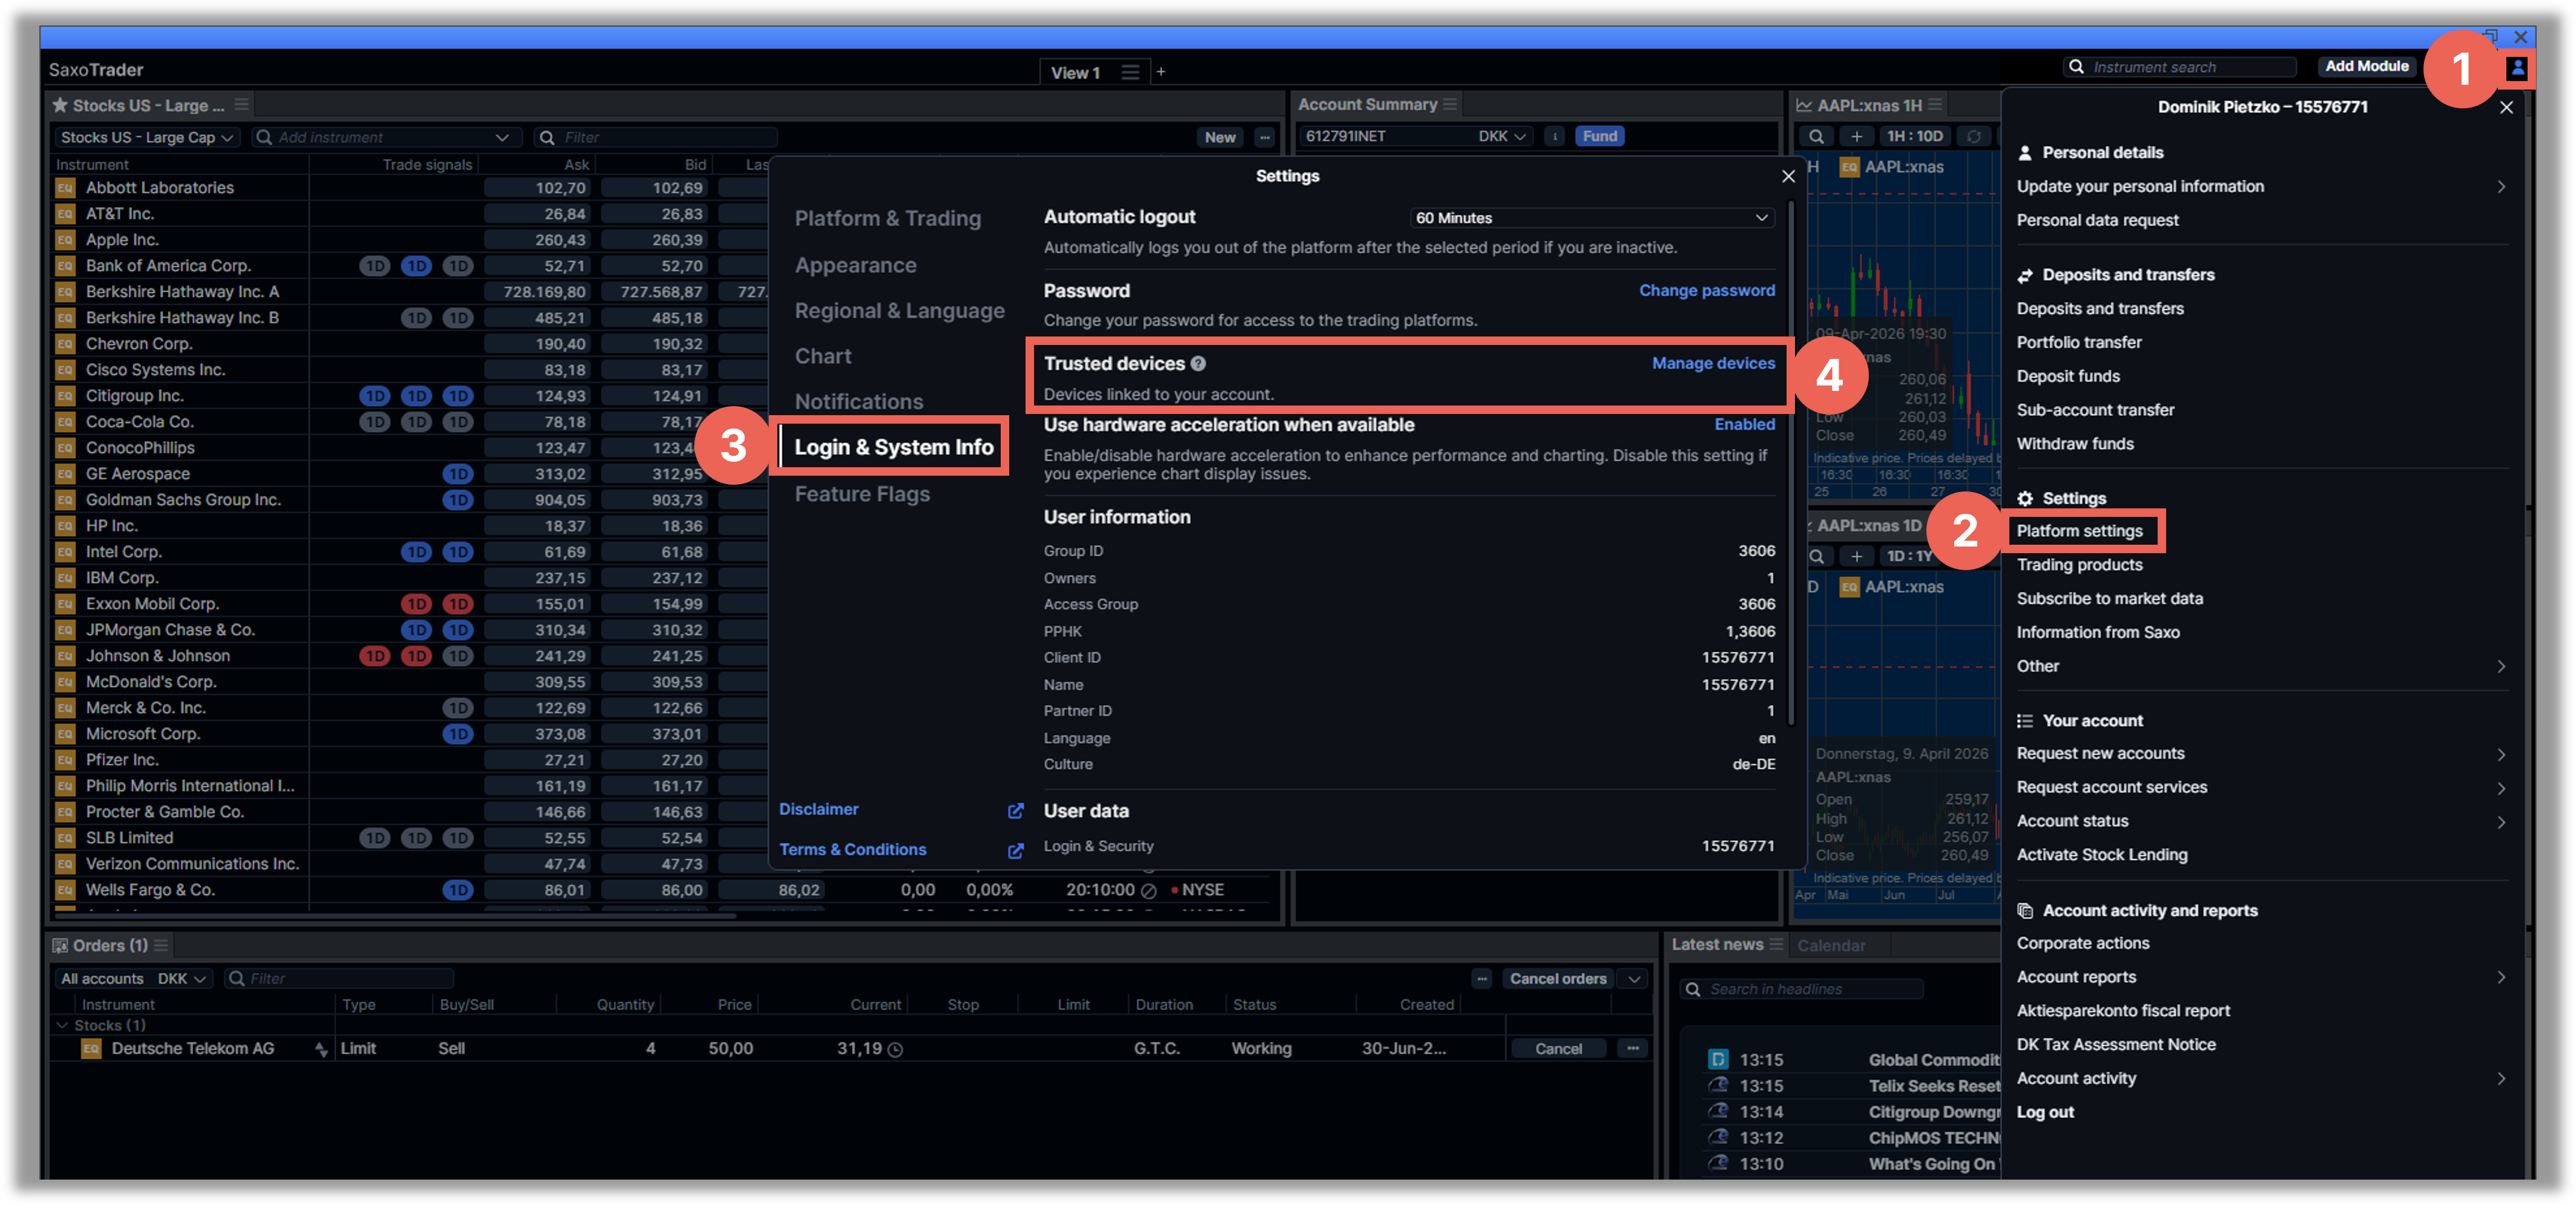2576x1205 pixels.
Task: Click search icon in AAPL 1H chart toolbar
Action: point(1816,136)
